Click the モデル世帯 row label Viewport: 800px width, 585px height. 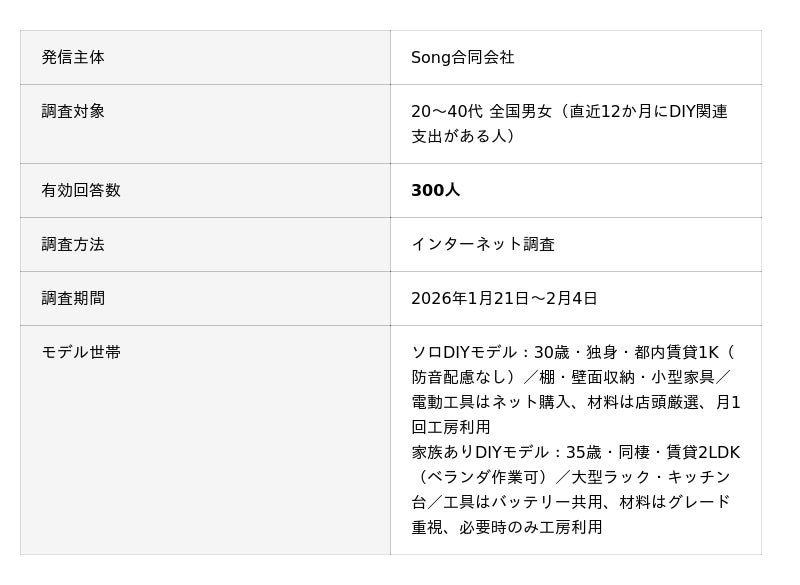[x=81, y=353]
